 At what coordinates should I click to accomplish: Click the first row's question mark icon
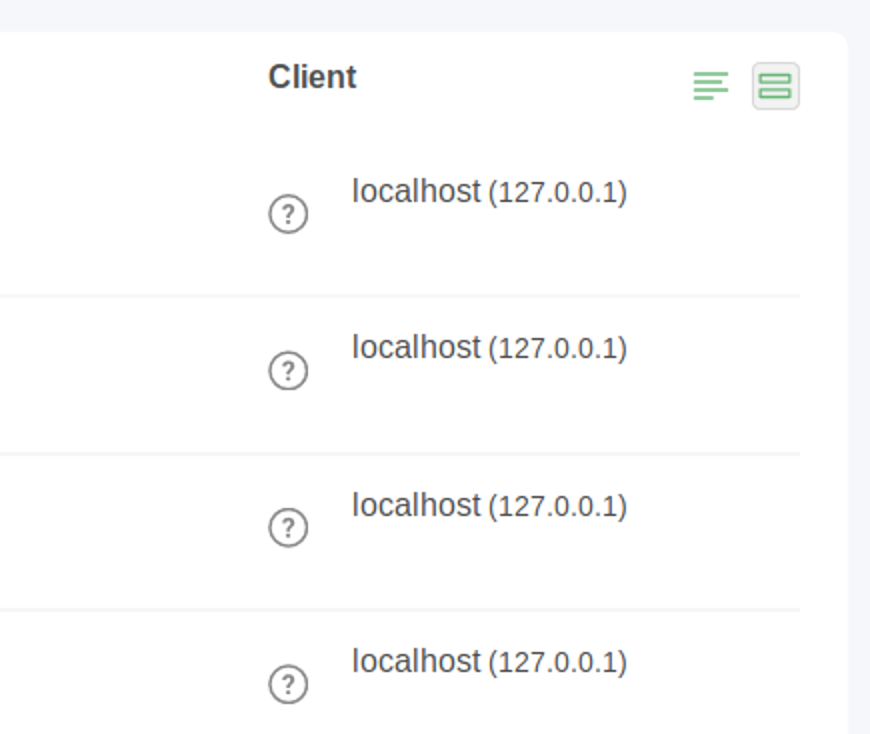[x=288, y=214]
